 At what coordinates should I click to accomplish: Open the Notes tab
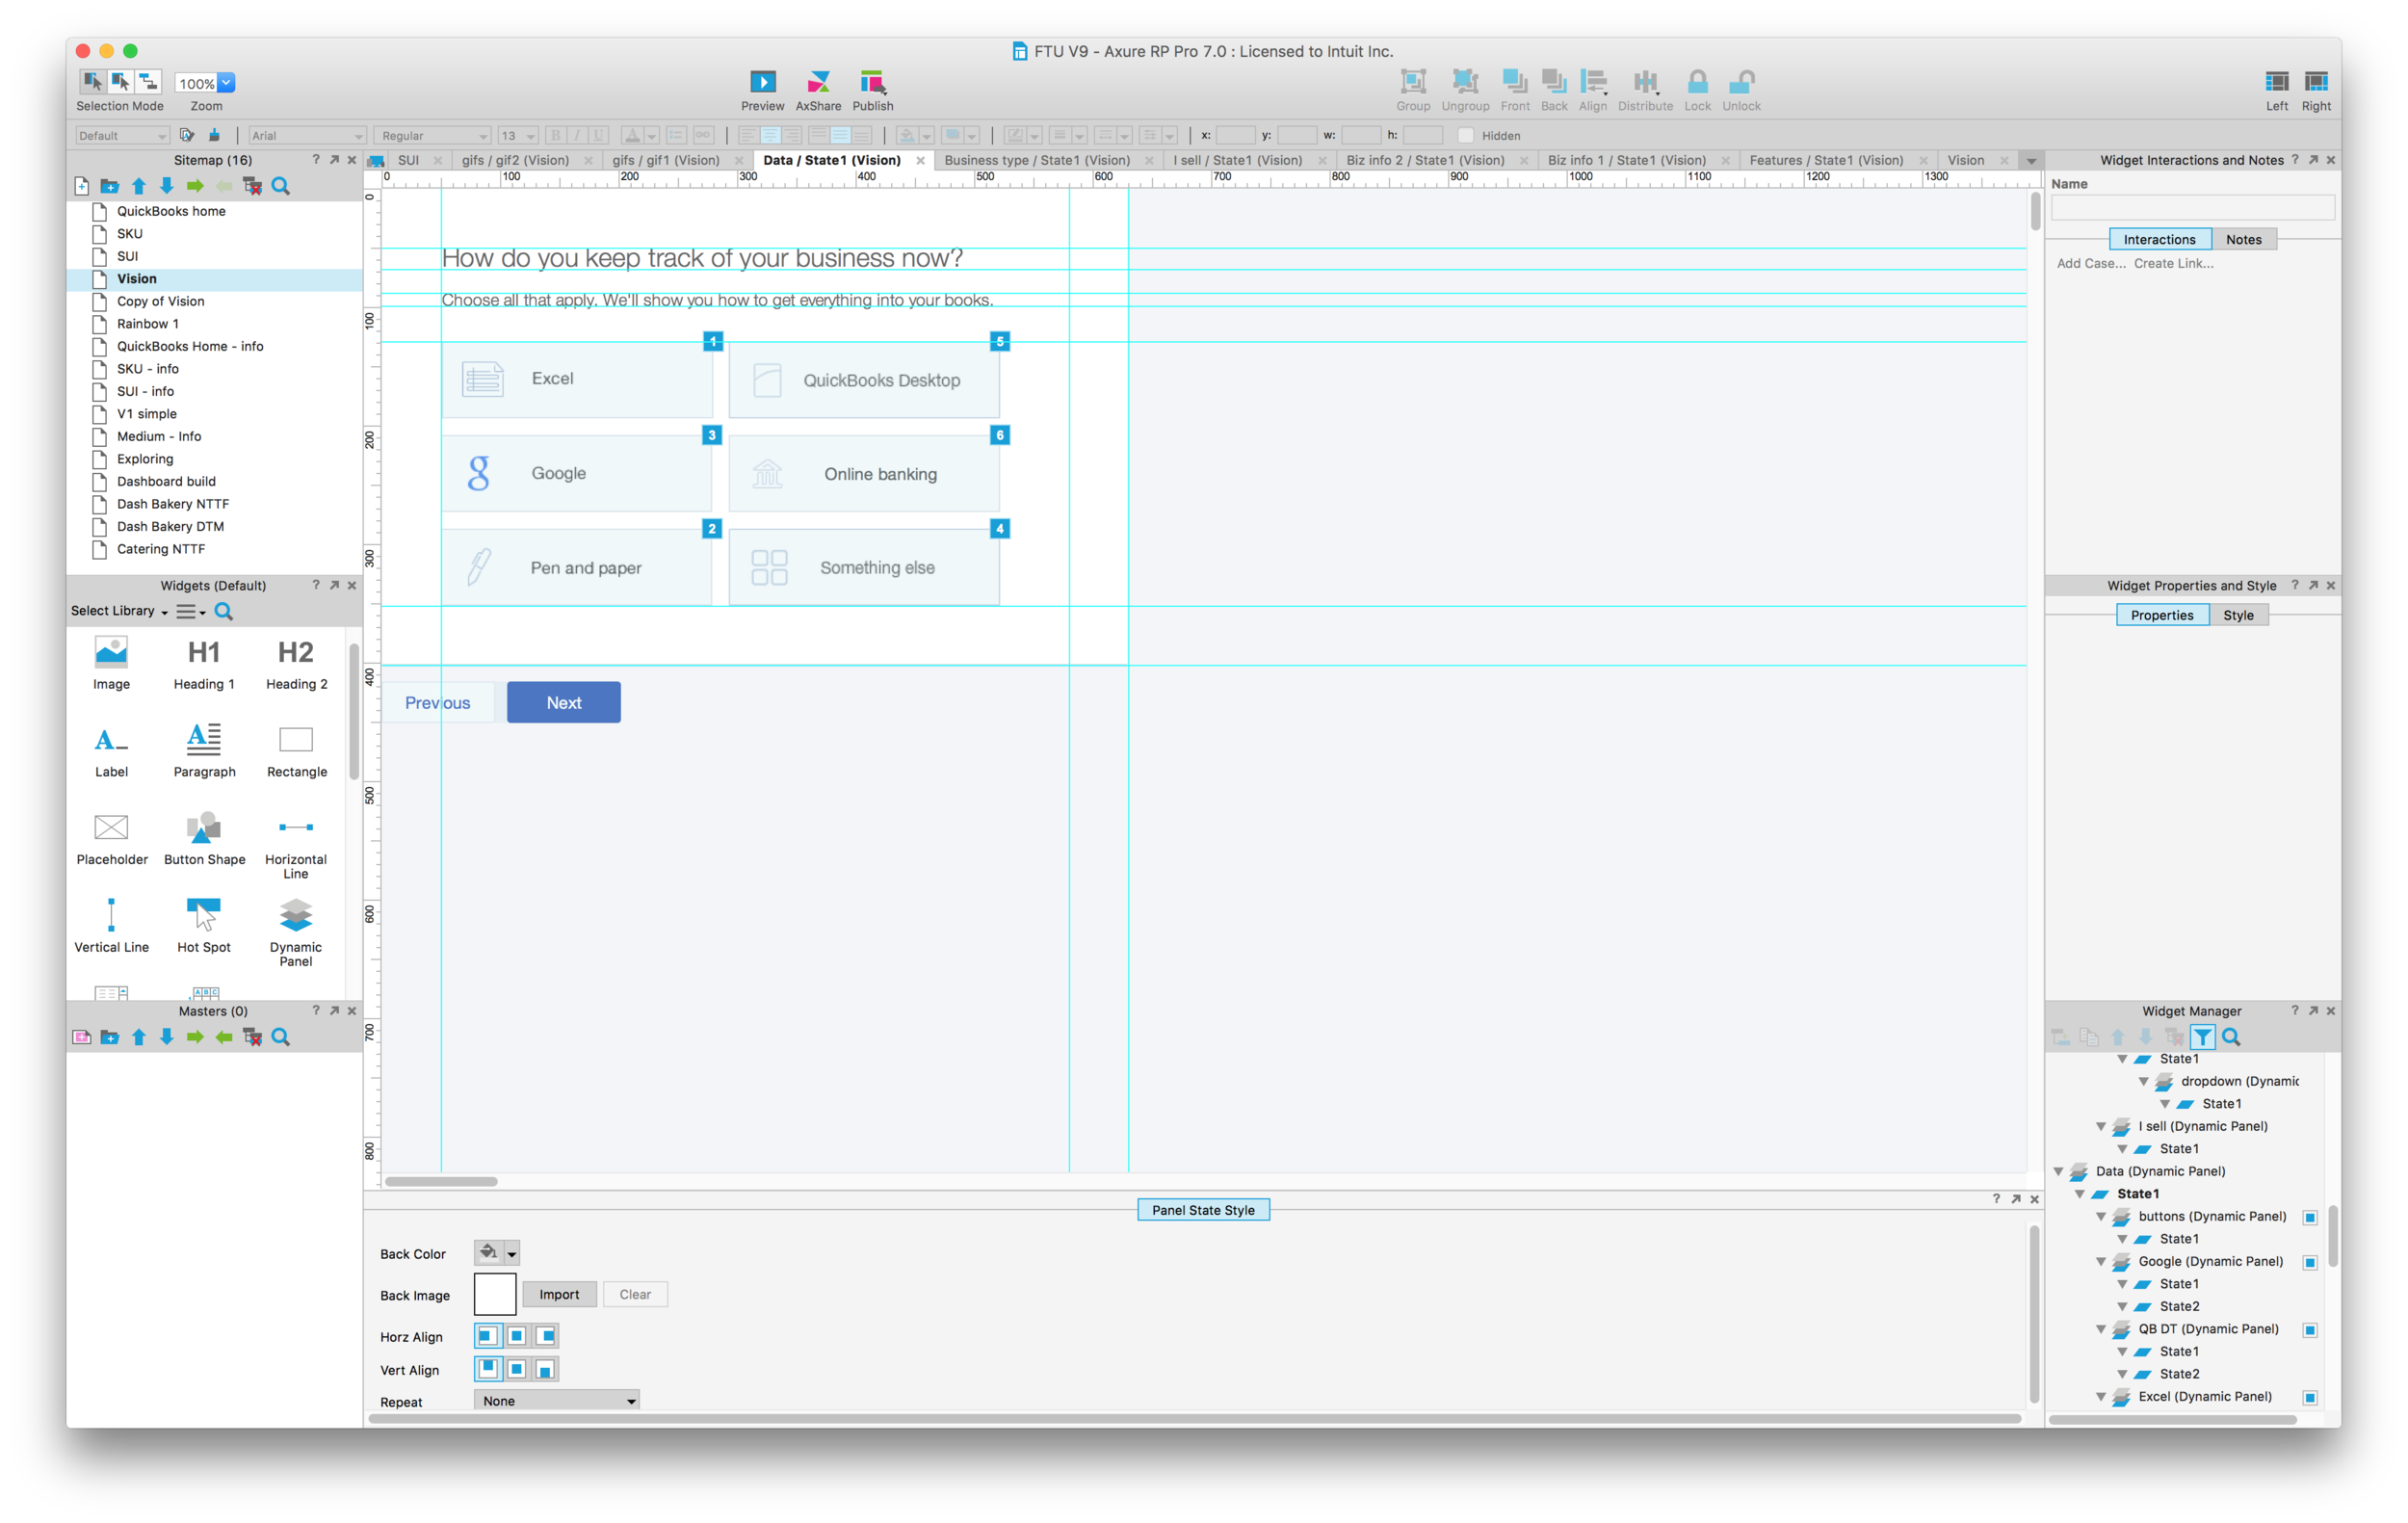[x=2243, y=240]
